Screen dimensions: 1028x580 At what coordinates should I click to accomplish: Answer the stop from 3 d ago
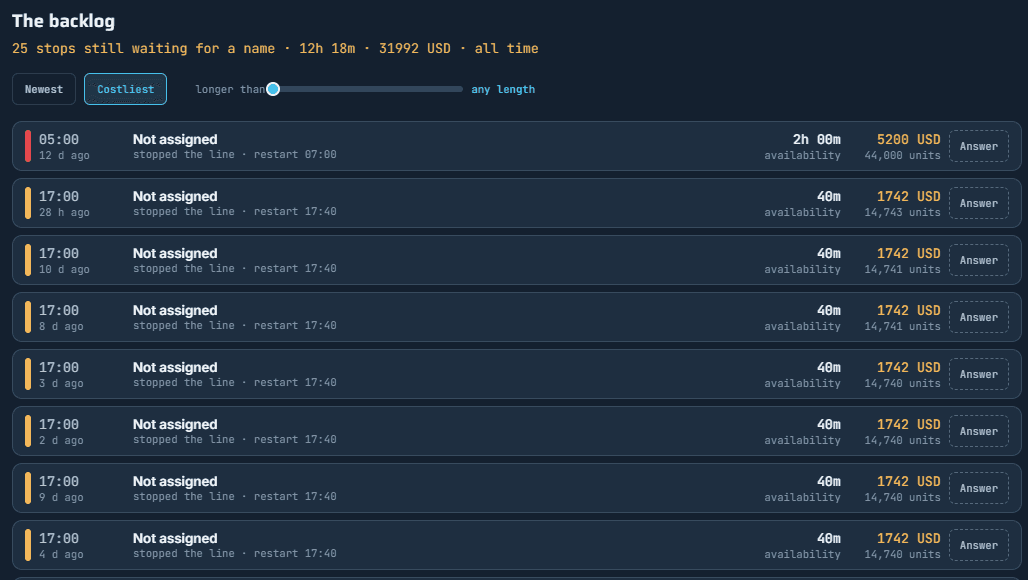(978, 374)
